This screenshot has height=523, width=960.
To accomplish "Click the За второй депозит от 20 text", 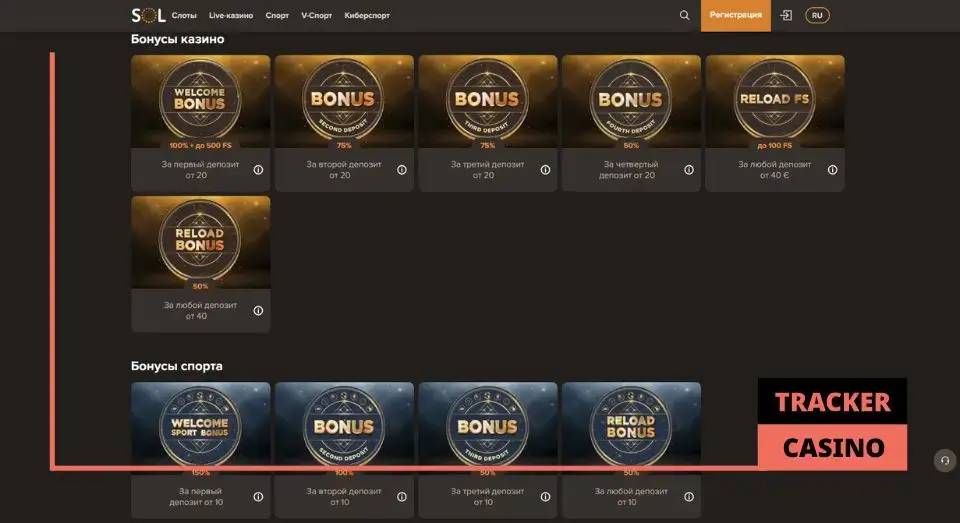I will pyautogui.click(x=343, y=170).
